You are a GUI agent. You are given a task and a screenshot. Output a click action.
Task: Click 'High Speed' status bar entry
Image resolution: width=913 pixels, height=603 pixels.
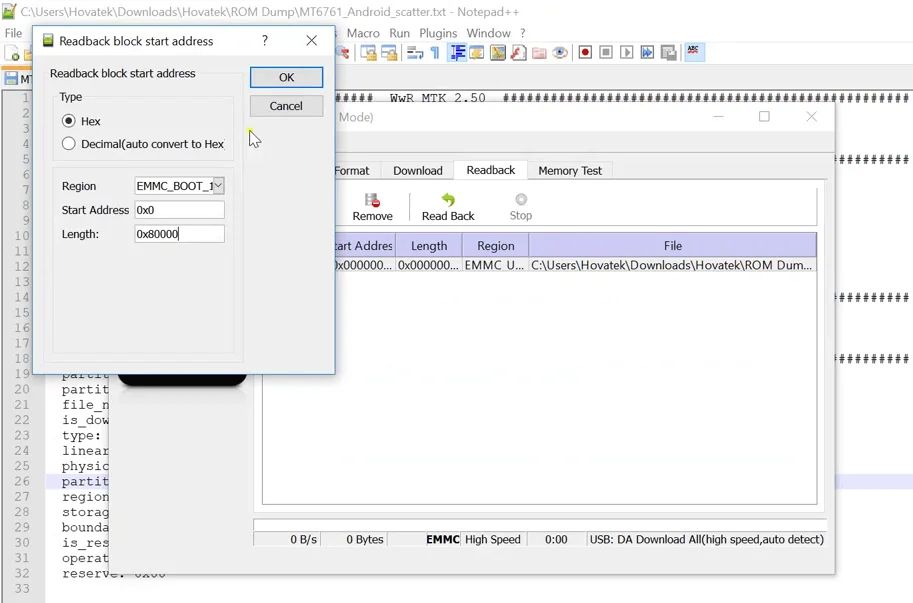493,540
